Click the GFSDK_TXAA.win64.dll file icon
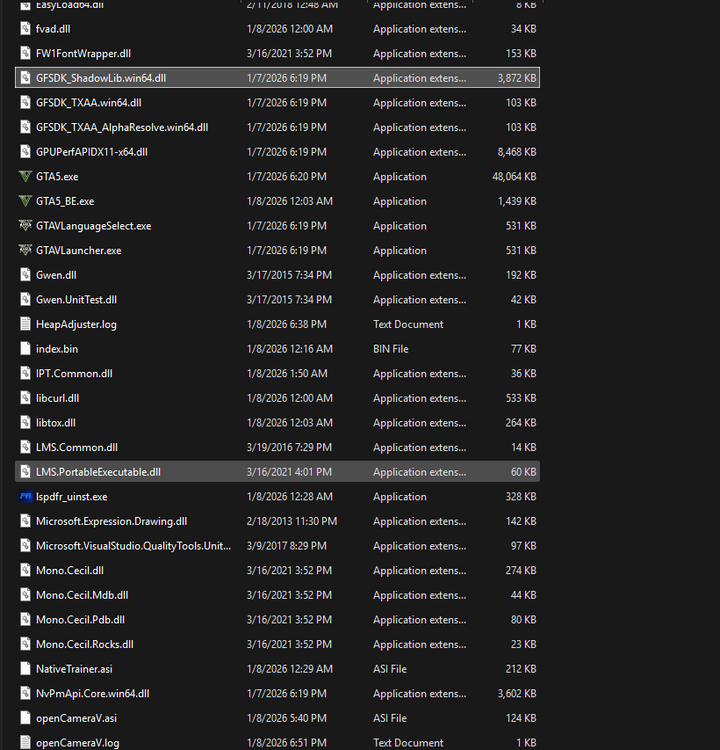The width and height of the screenshot is (720, 750). click(x=25, y=103)
